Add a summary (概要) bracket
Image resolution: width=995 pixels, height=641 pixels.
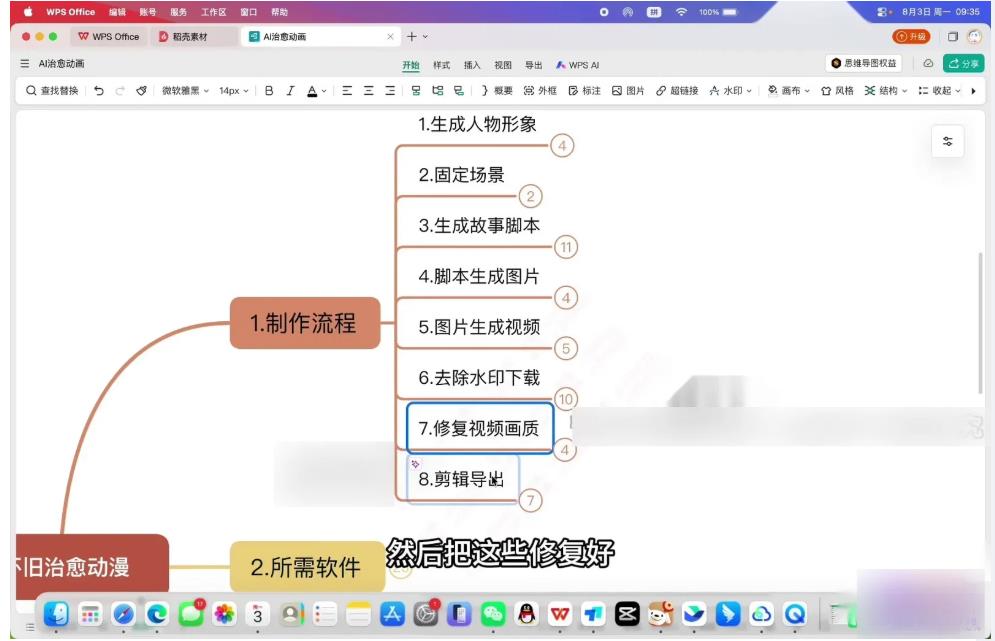[497, 91]
